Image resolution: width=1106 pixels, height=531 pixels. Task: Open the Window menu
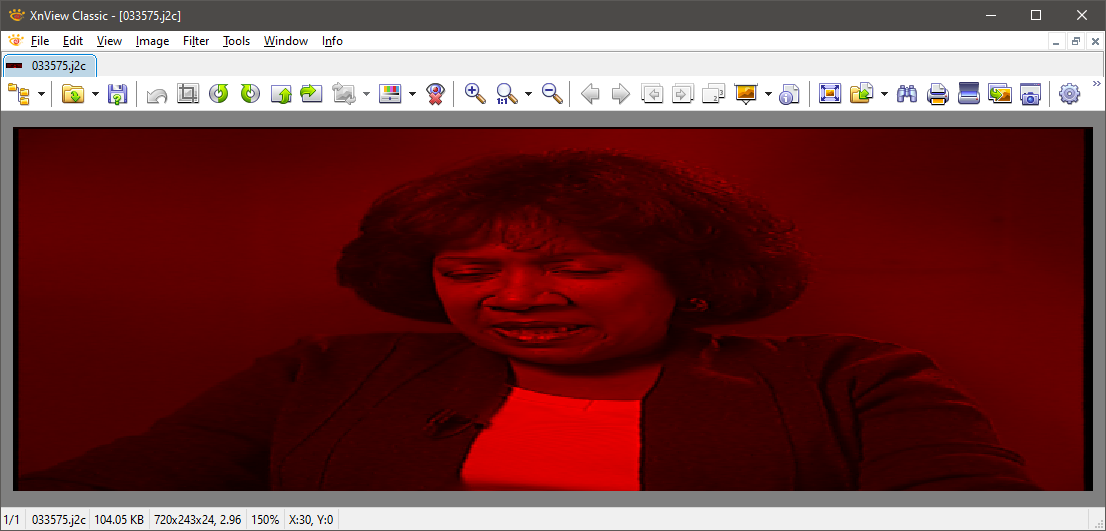click(x=286, y=41)
